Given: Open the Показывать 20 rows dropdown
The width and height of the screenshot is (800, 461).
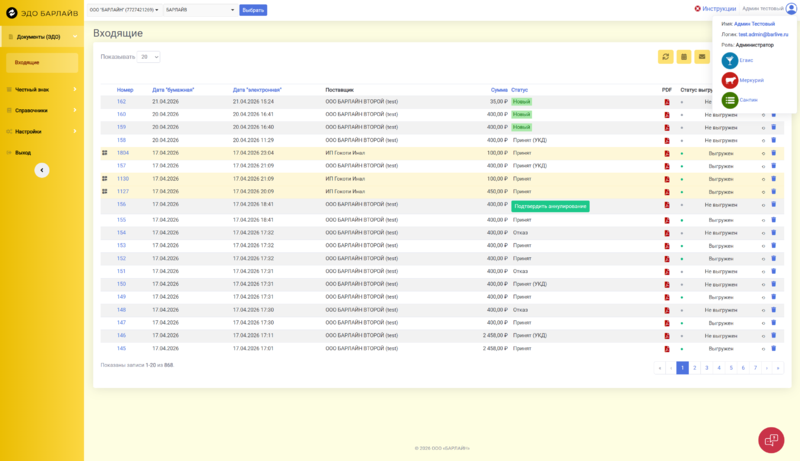Looking at the screenshot, I should (x=148, y=57).
